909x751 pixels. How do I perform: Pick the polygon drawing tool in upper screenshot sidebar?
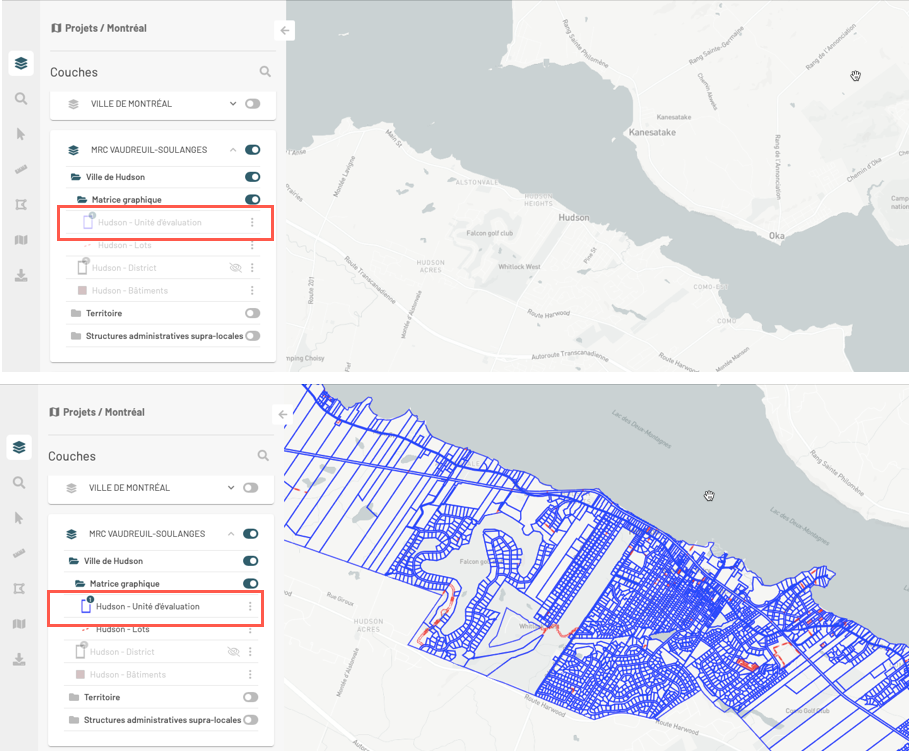pos(20,204)
